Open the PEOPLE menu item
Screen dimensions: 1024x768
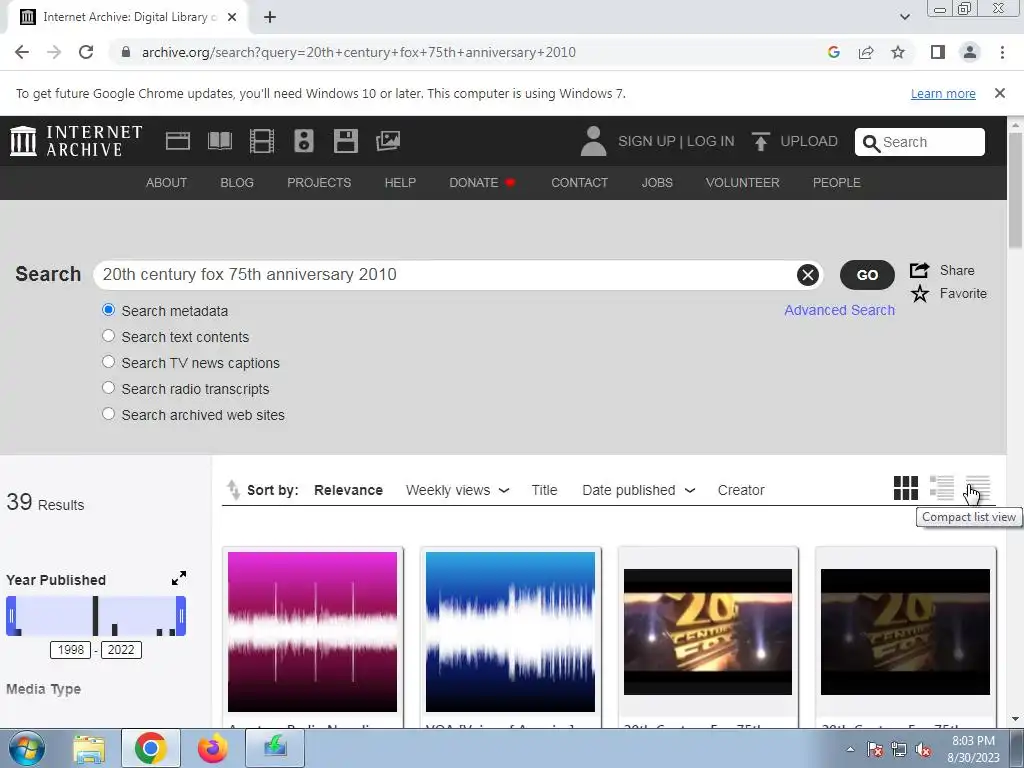coord(837,183)
